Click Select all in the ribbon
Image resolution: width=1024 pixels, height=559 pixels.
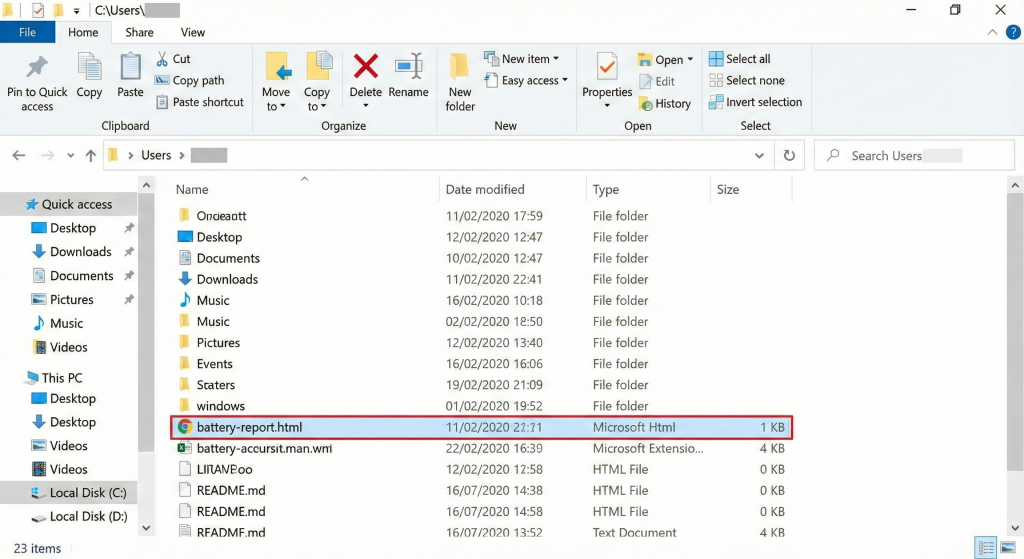(x=739, y=59)
